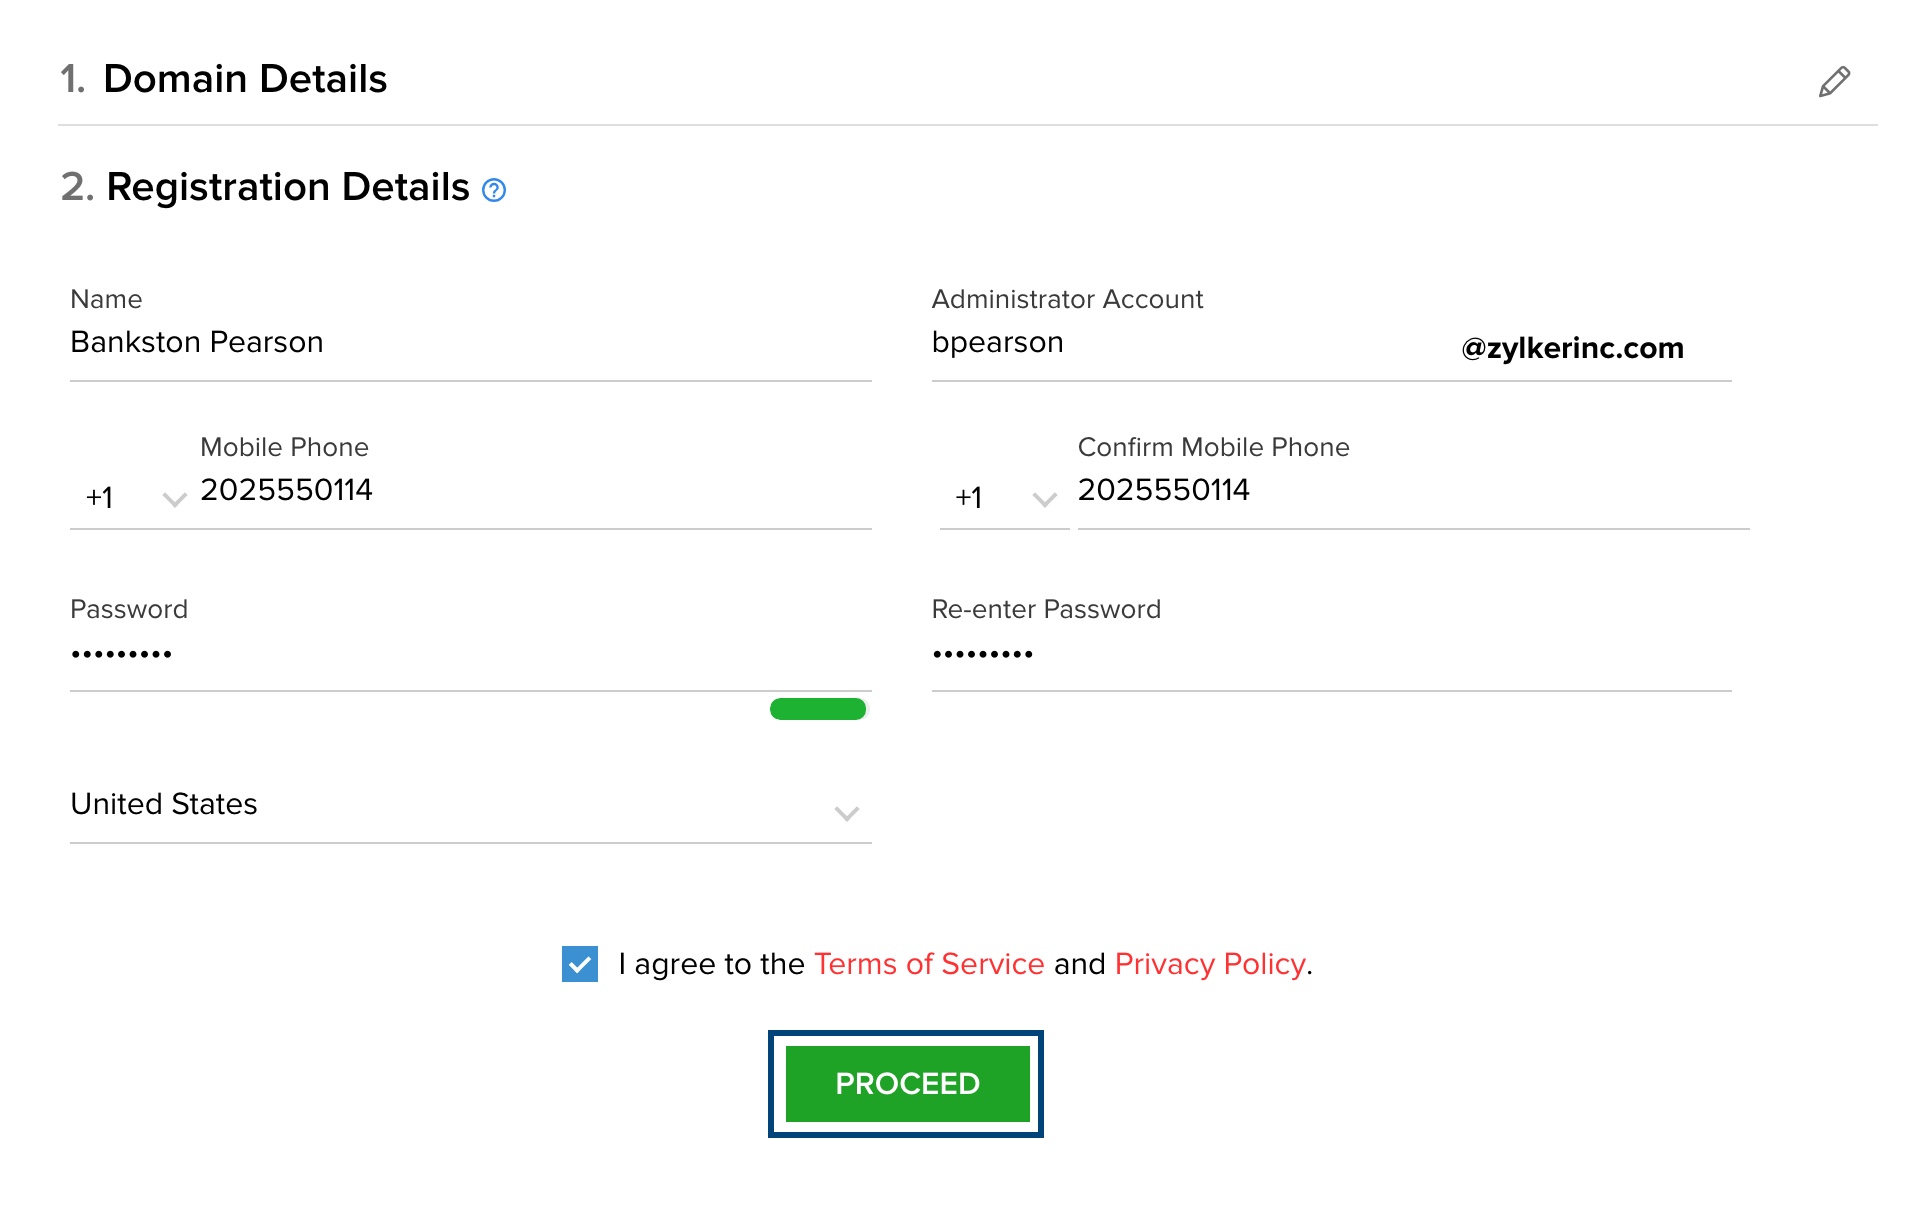Screen dimensions: 1906x1214
Task: Click the green password strength indicator bar
Action: [x=817, y=709]
